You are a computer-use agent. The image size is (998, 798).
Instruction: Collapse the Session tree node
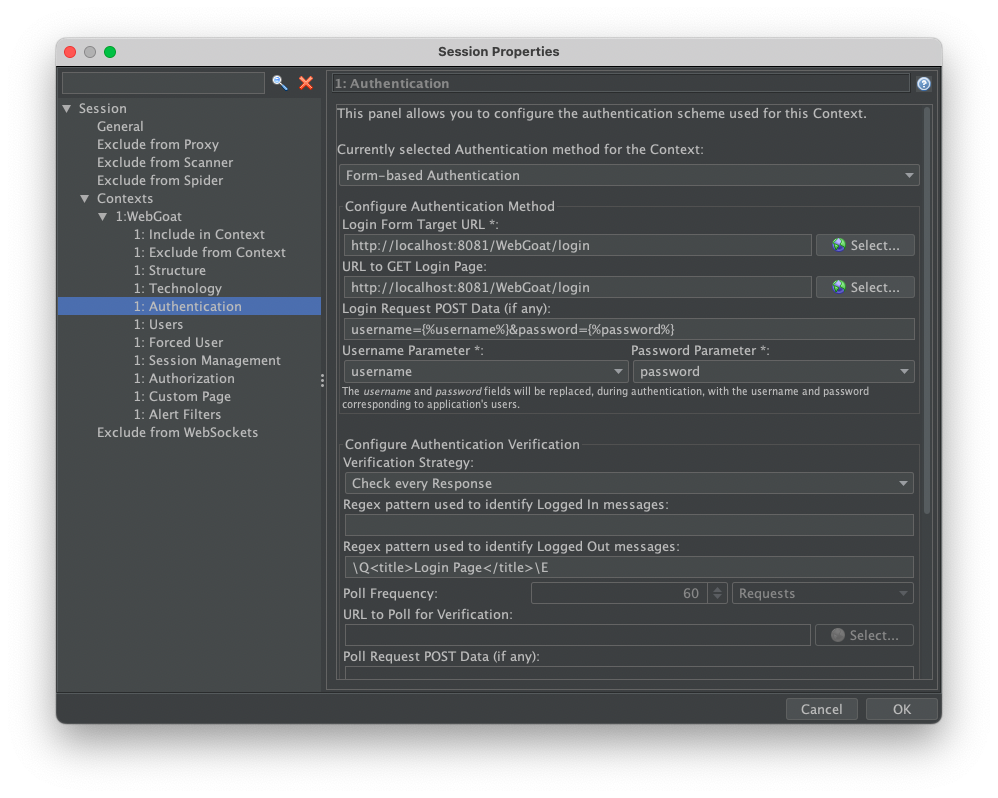pyautogui.click(x=67, y=108)
